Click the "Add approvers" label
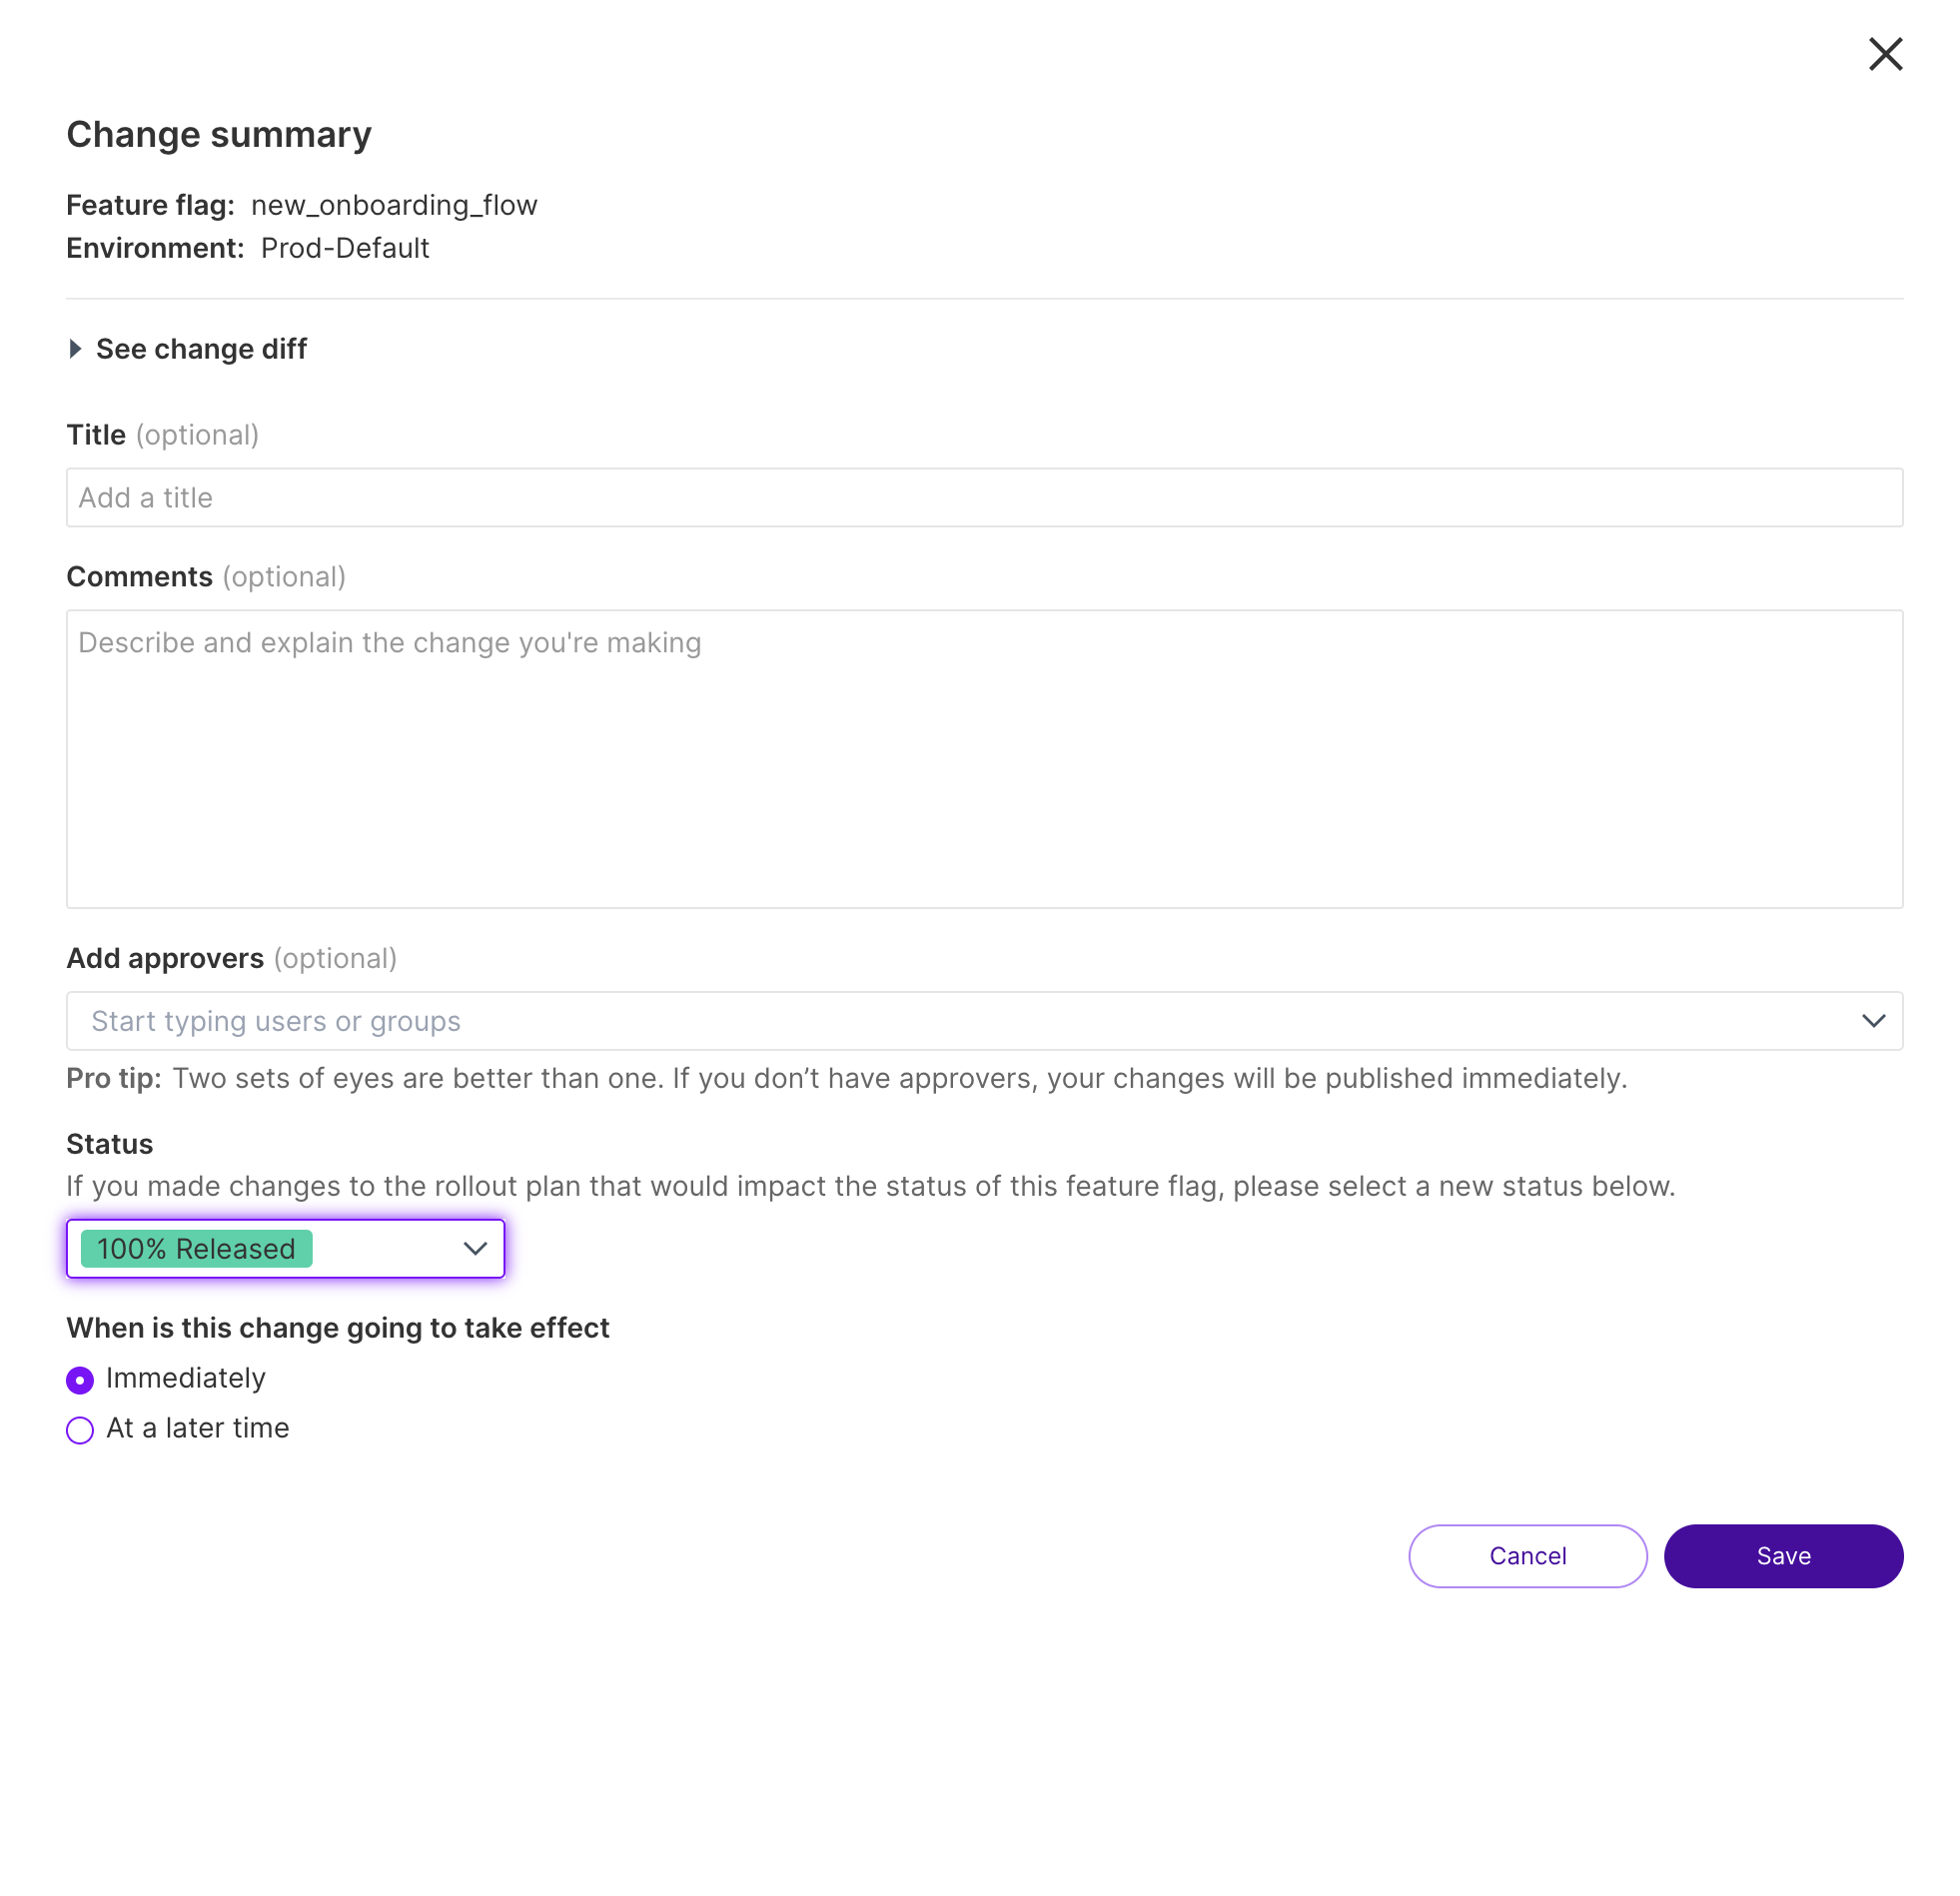 (165, 958)
